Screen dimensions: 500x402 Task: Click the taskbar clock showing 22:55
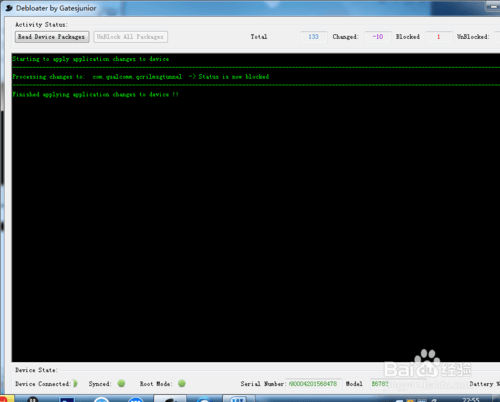[x=471, y=399]
